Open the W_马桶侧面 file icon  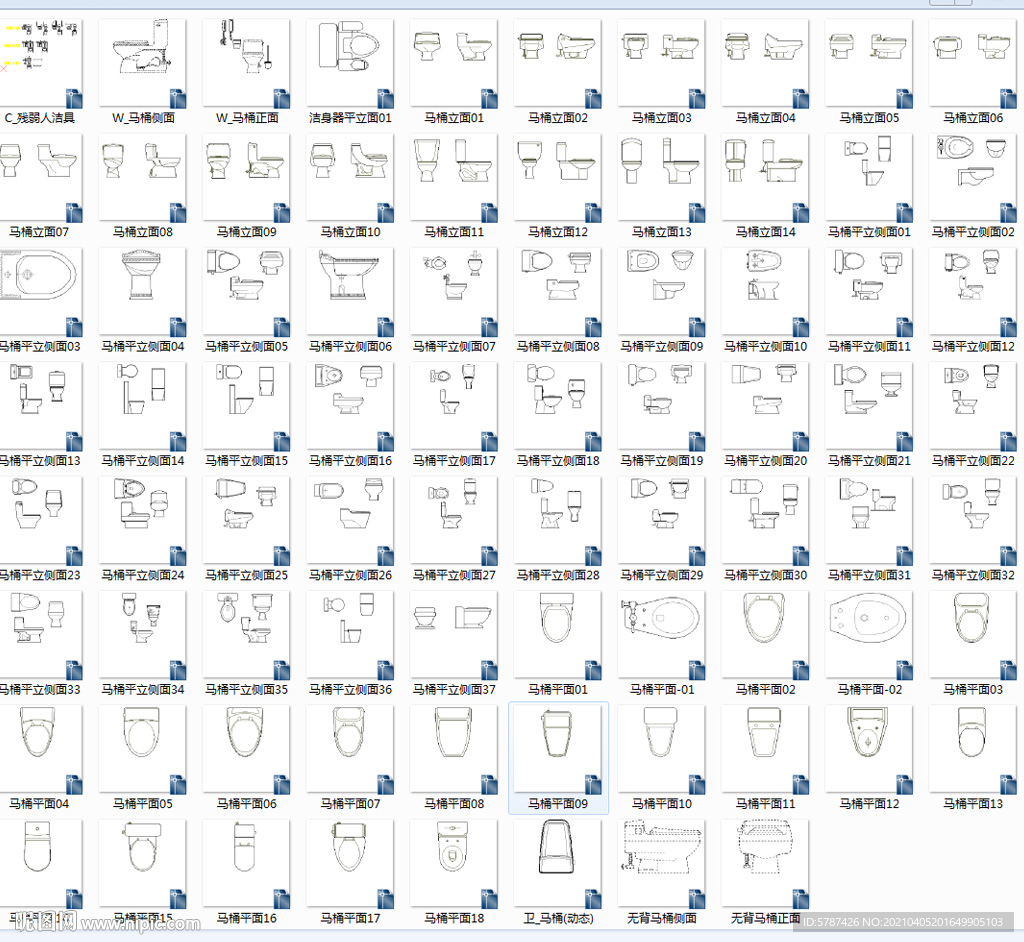click(x=143, y=63)
